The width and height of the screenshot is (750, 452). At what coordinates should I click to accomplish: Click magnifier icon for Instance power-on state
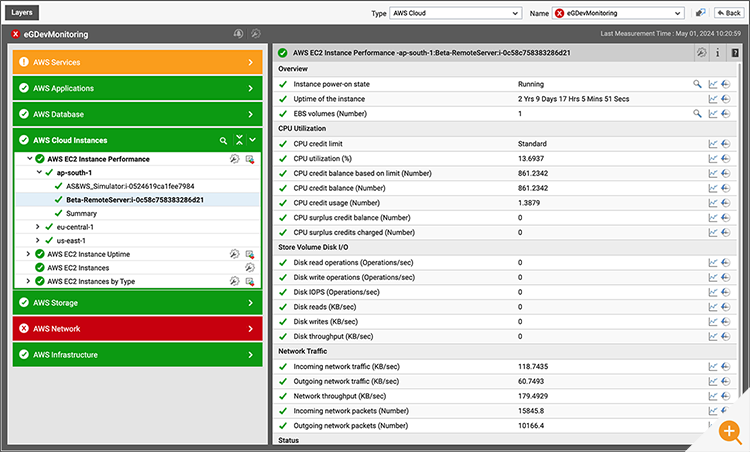(697, 84)
